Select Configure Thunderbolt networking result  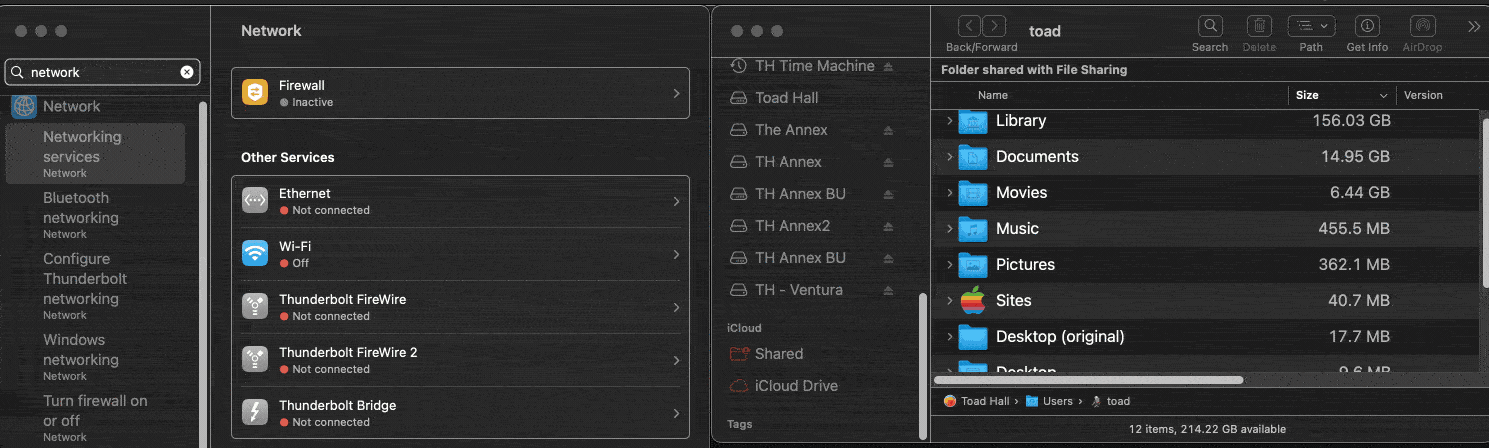click(95, 285)
